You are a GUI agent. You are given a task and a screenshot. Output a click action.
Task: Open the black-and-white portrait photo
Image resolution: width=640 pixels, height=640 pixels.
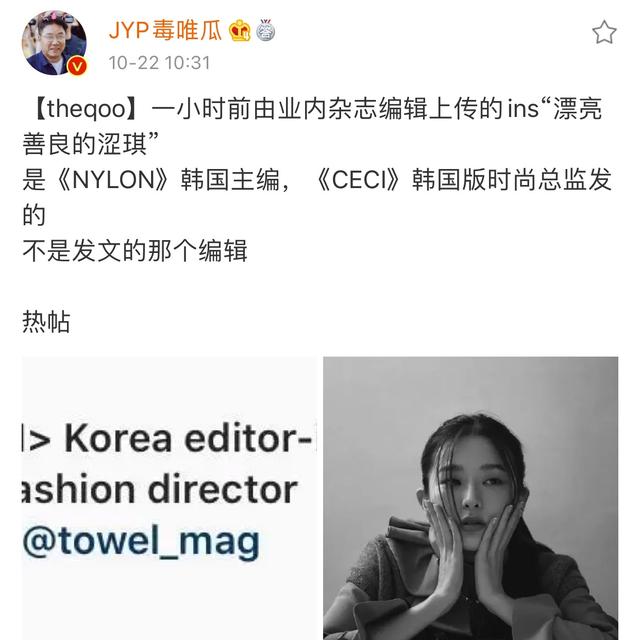click(x=471, y=498)
